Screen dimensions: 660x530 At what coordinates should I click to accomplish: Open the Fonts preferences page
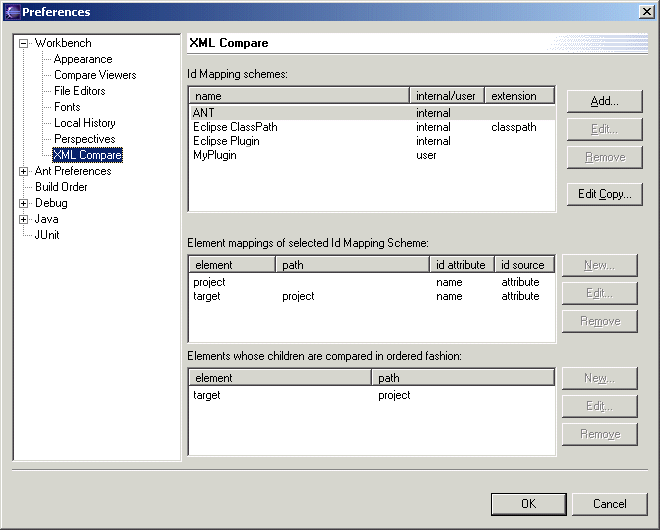click(x=67, y=107)
